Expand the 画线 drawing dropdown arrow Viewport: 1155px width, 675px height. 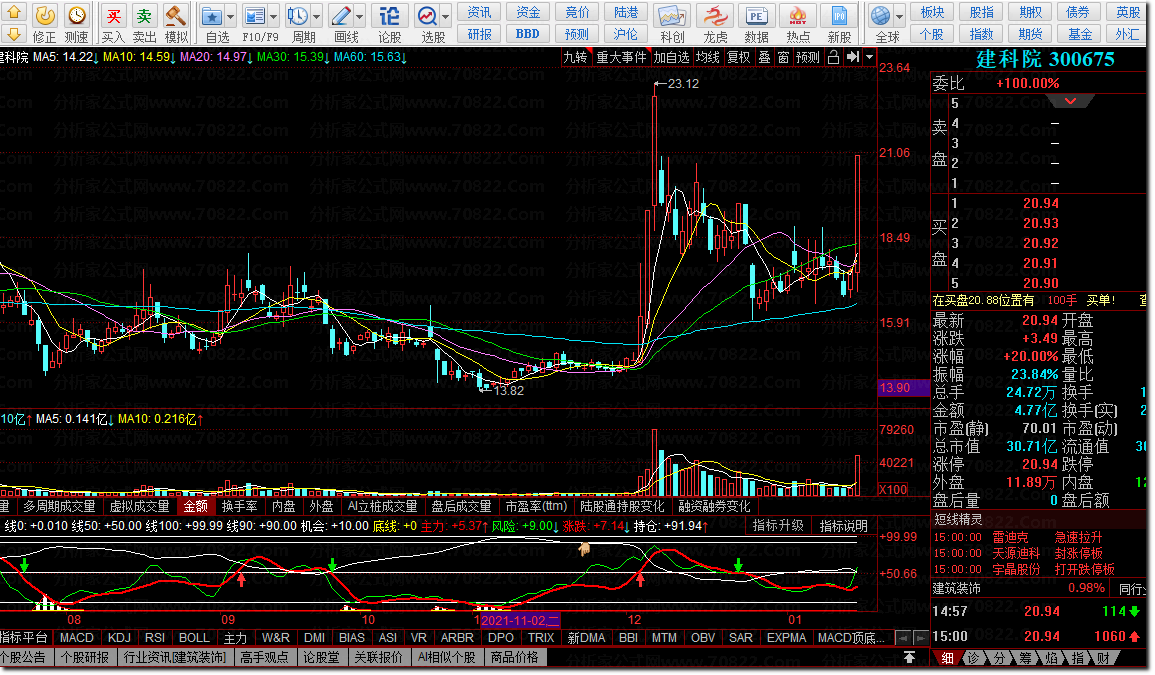pos(360,16)
